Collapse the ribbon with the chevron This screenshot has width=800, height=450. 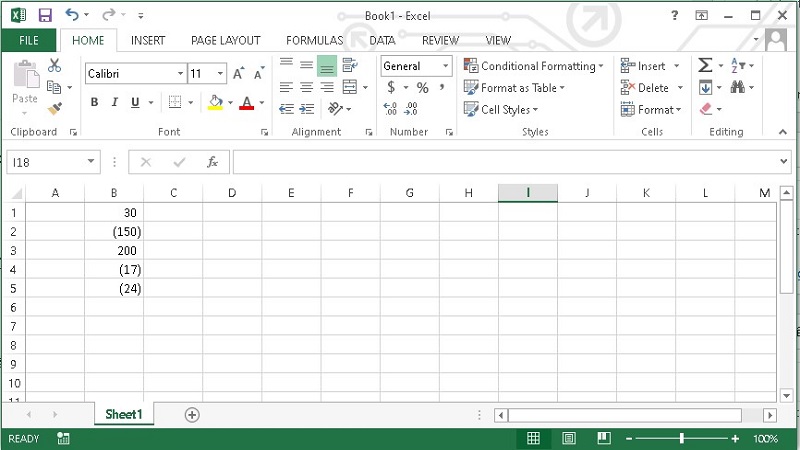pyautogui.click(x=783, y=132)
